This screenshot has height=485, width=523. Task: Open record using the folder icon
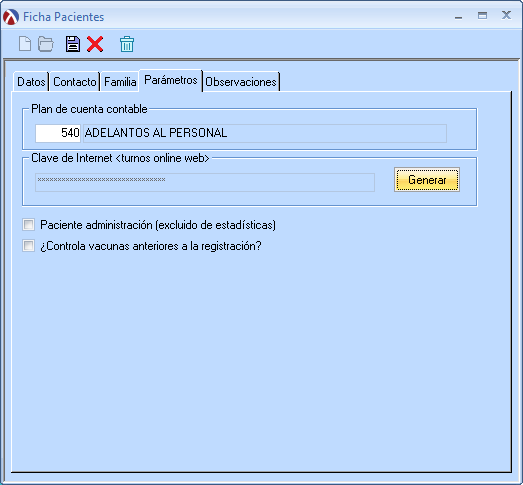46,44
